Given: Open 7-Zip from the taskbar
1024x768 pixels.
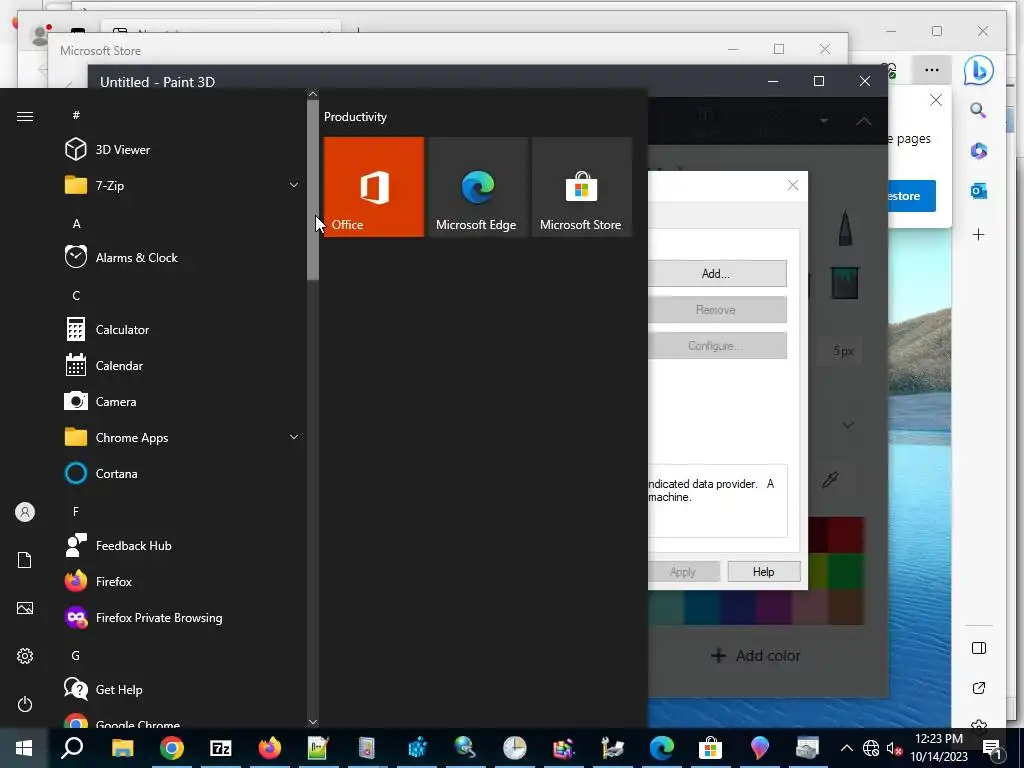Looking at the screenshot, I should click(221, 748).
